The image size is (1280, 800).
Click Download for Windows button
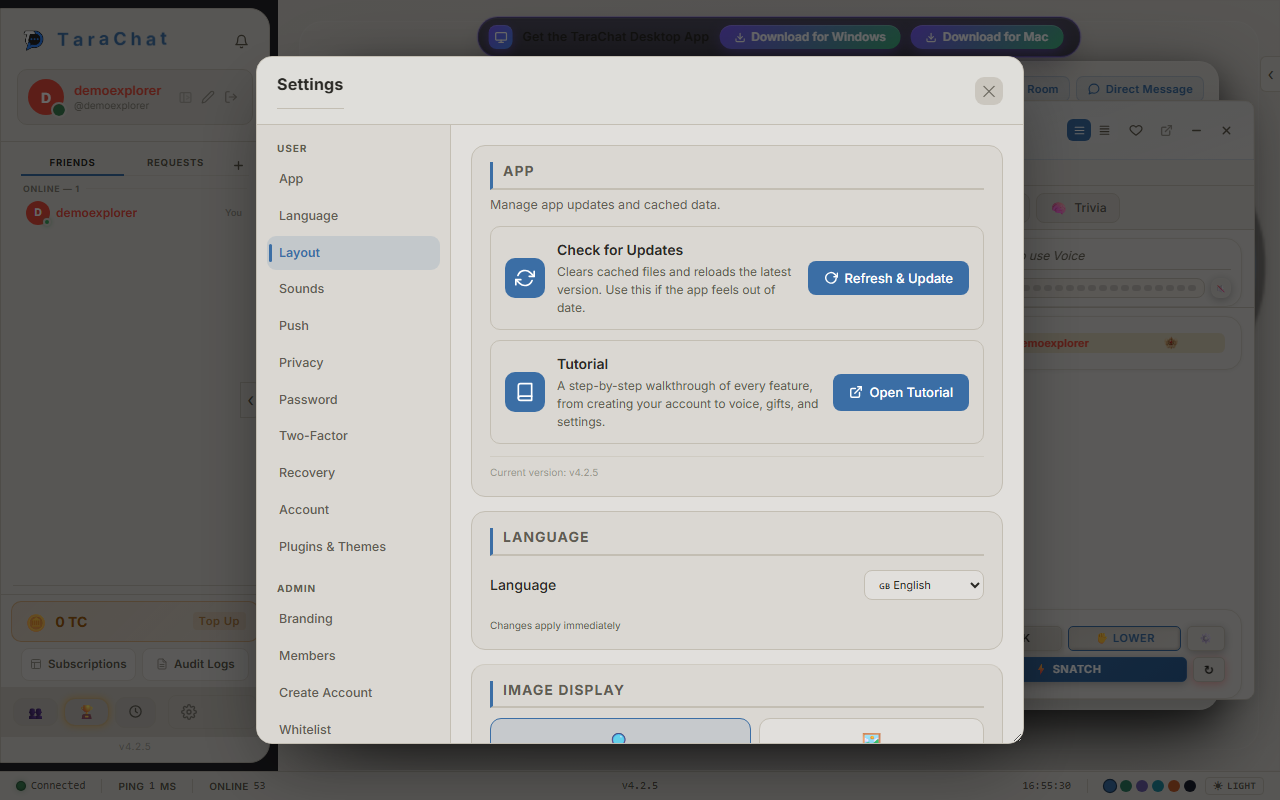810,37
